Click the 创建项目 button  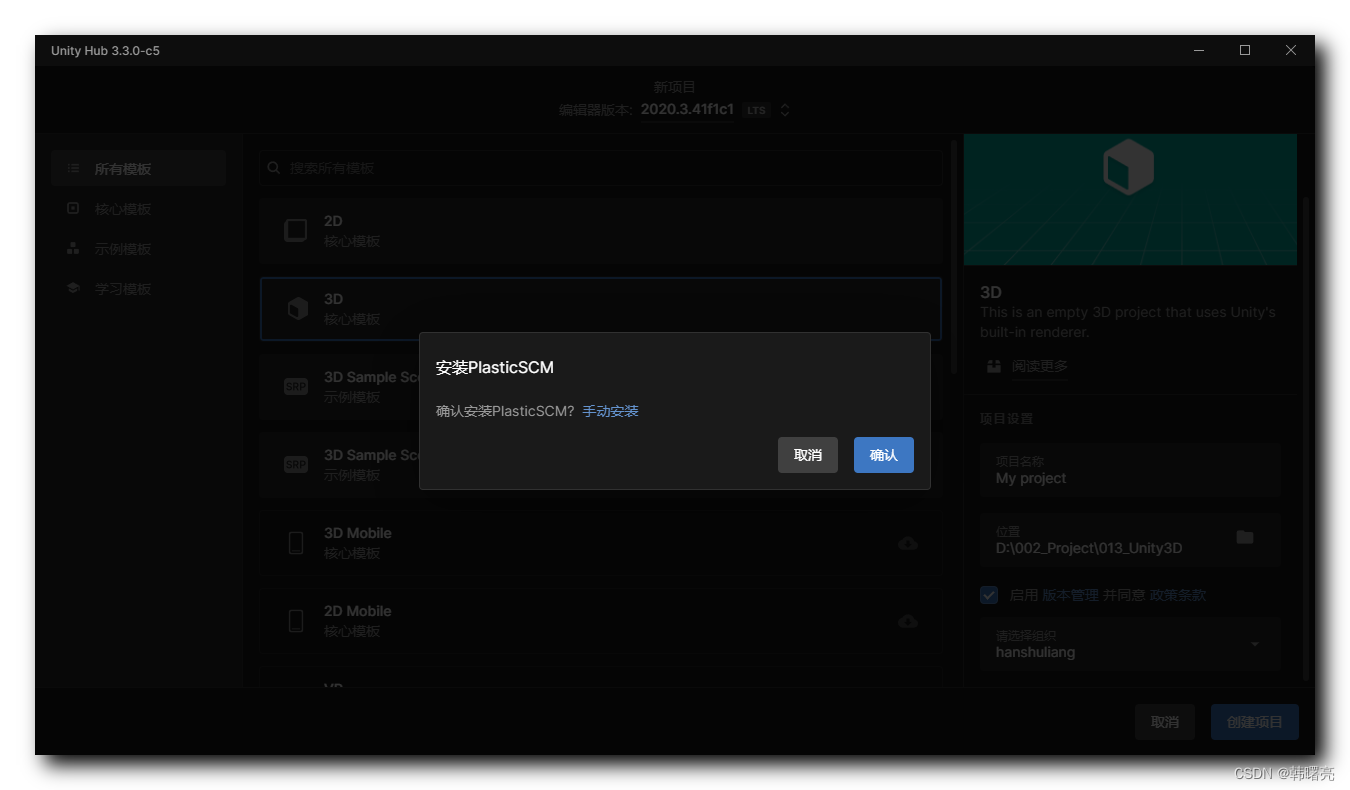(1255, 722)
